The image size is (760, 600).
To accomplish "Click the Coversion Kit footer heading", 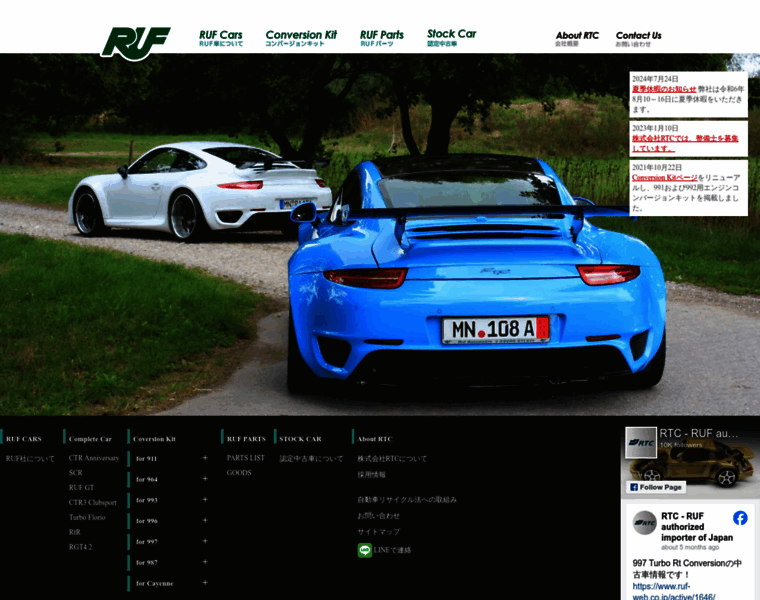I will [154, 439].
